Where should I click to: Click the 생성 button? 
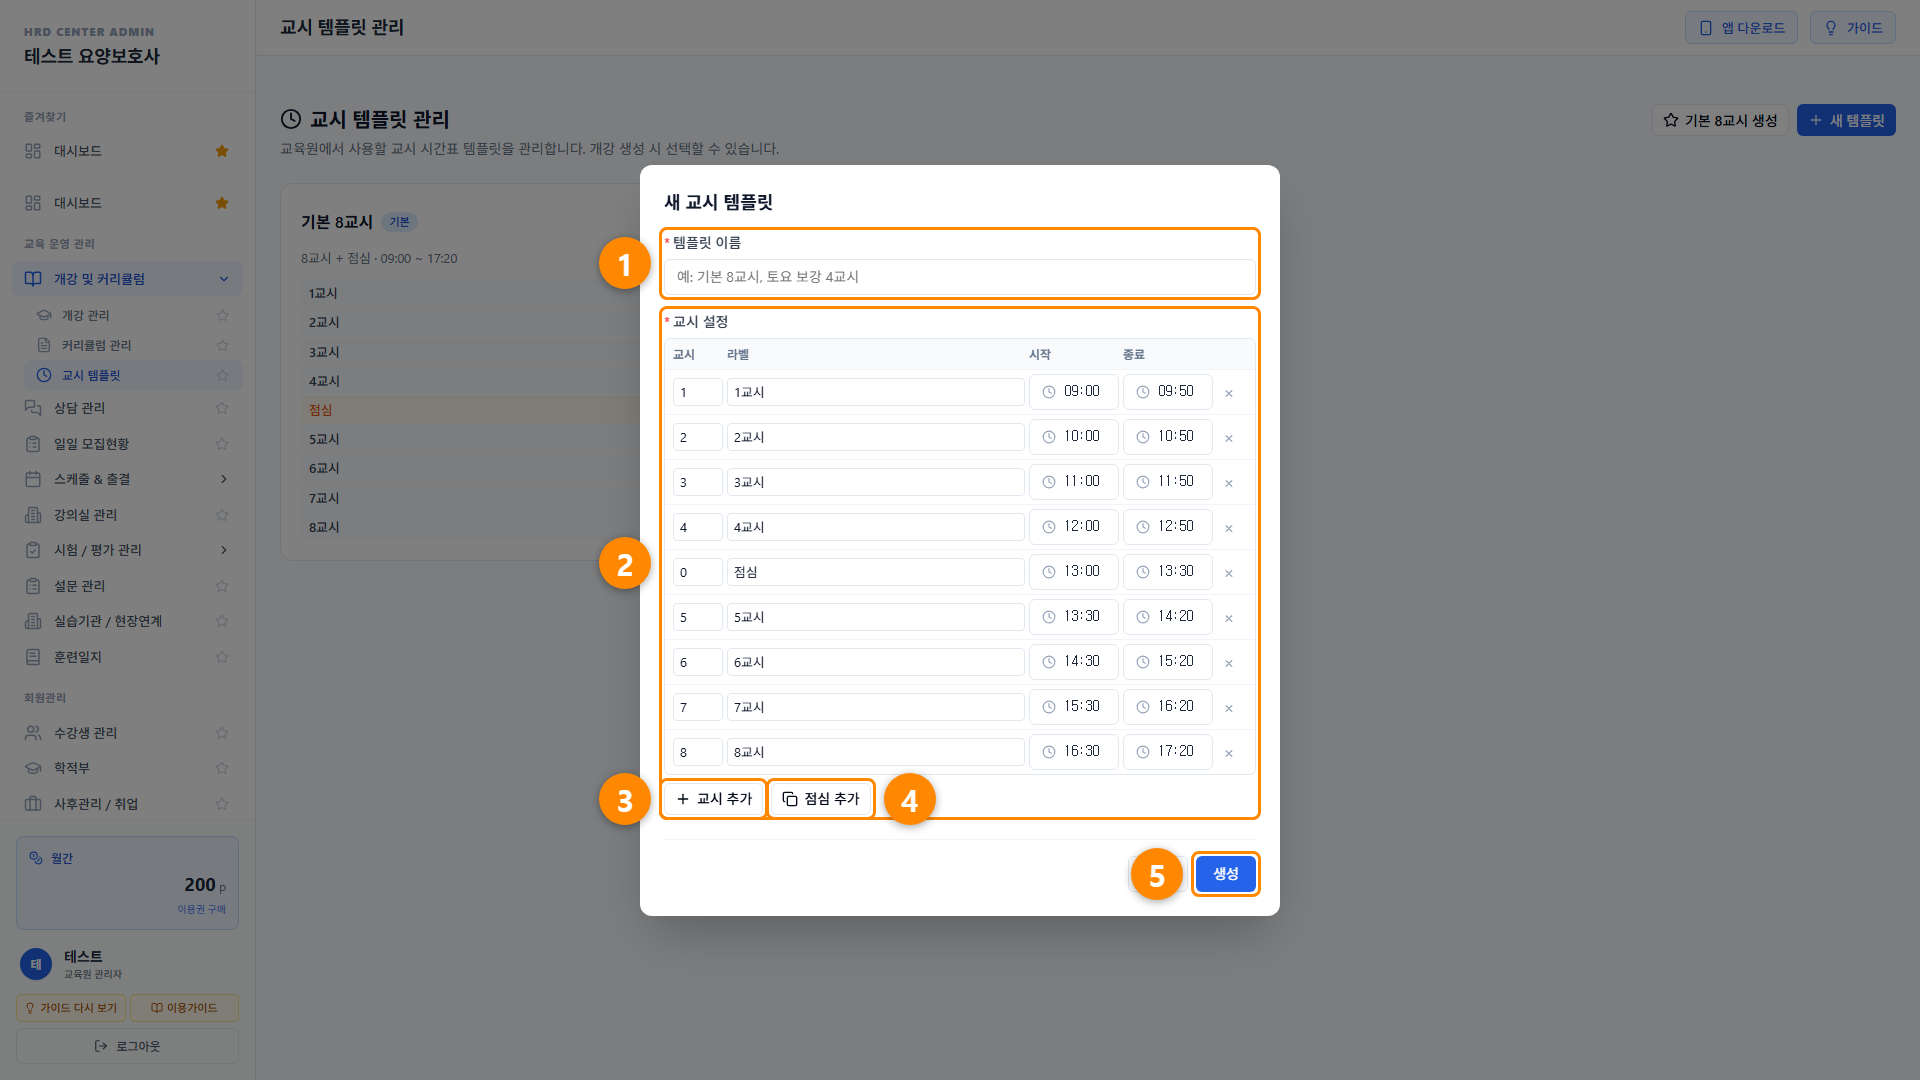(1225, 874)
